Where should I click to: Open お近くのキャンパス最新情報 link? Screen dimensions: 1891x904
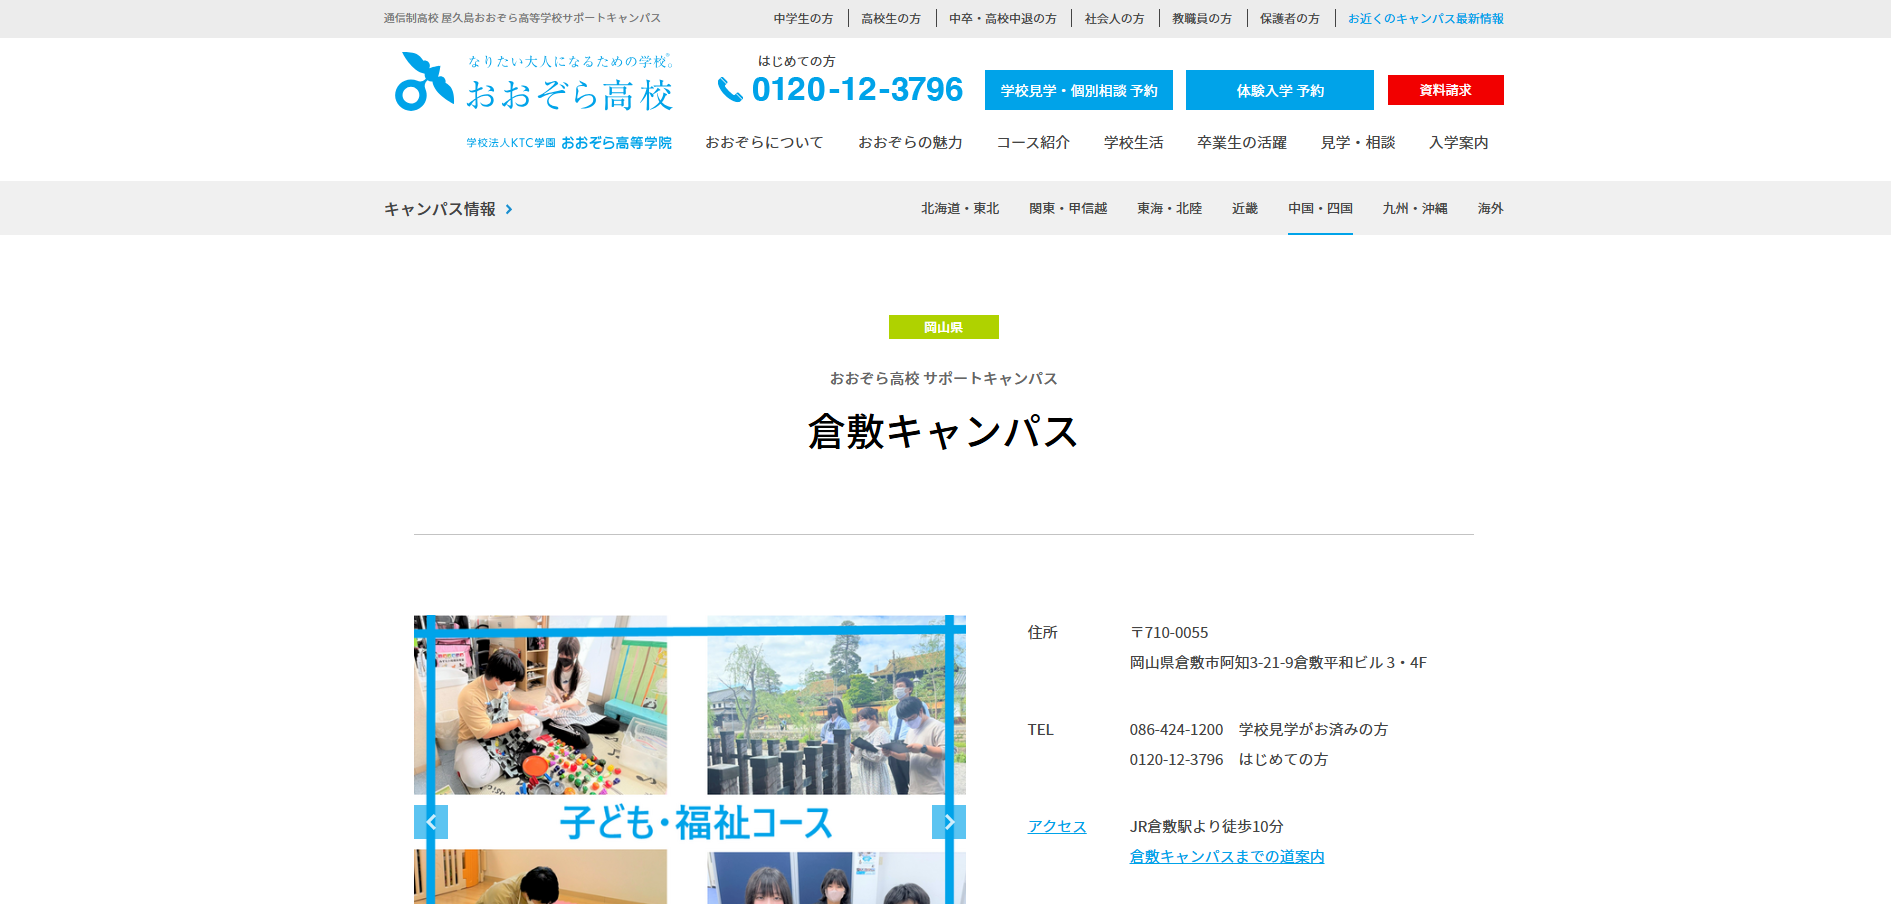(x=1425, y=19)
